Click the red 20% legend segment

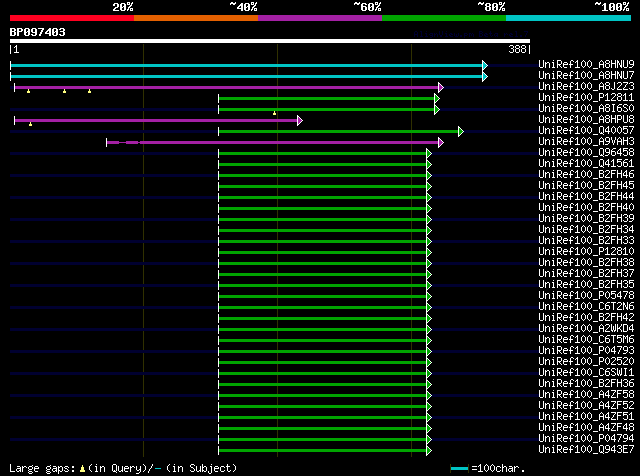[72, 18]
